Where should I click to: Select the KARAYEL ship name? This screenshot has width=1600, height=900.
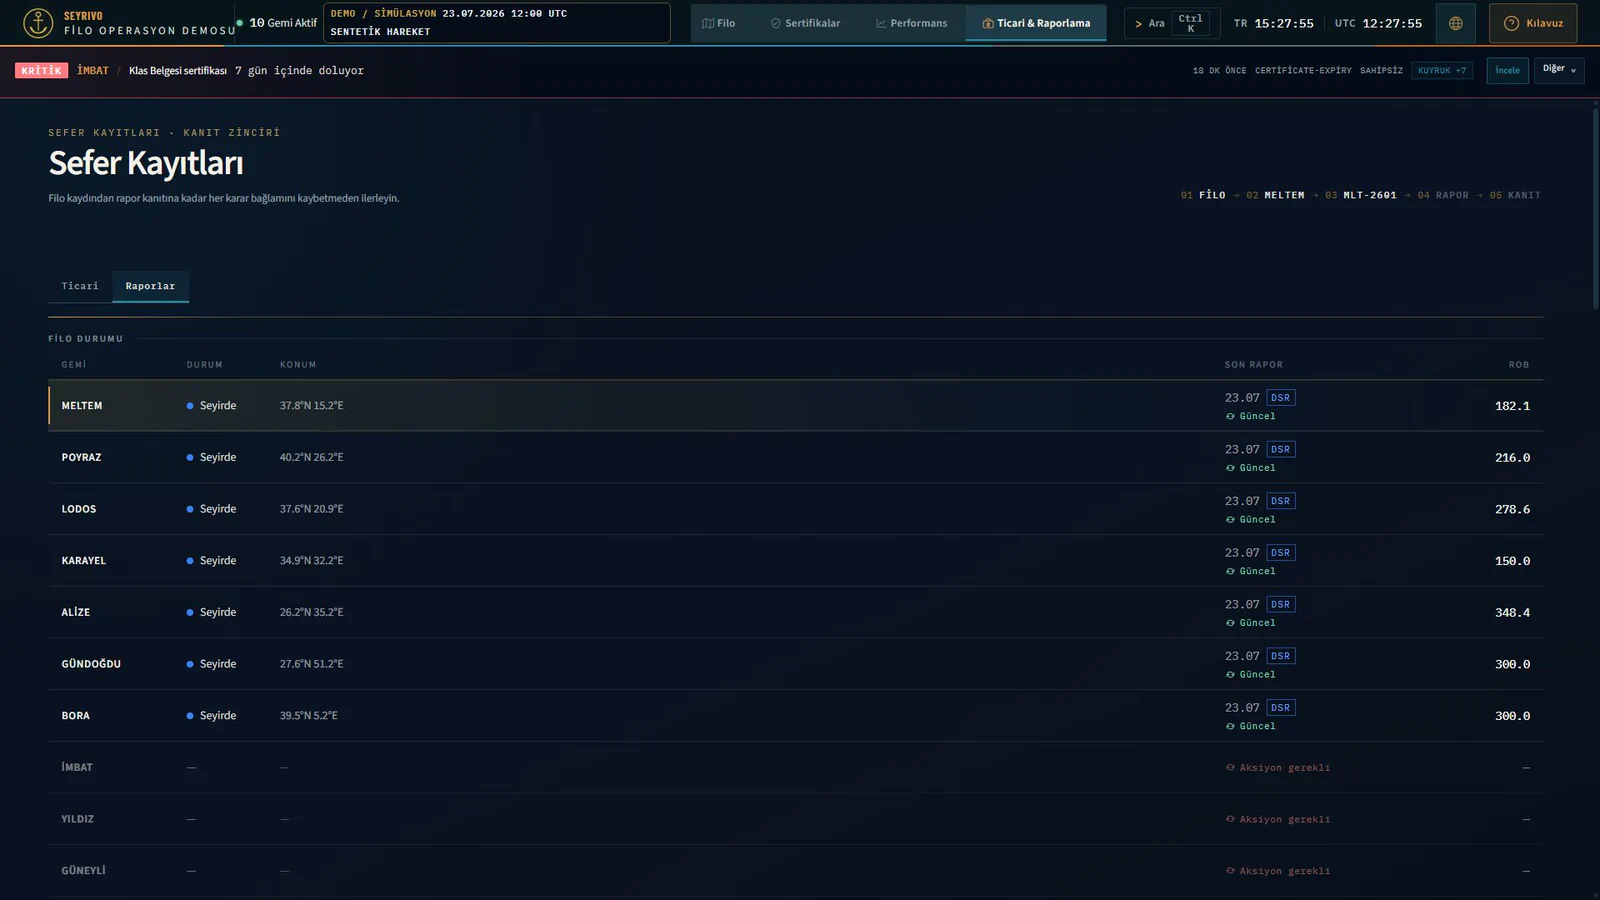[83, 561]
